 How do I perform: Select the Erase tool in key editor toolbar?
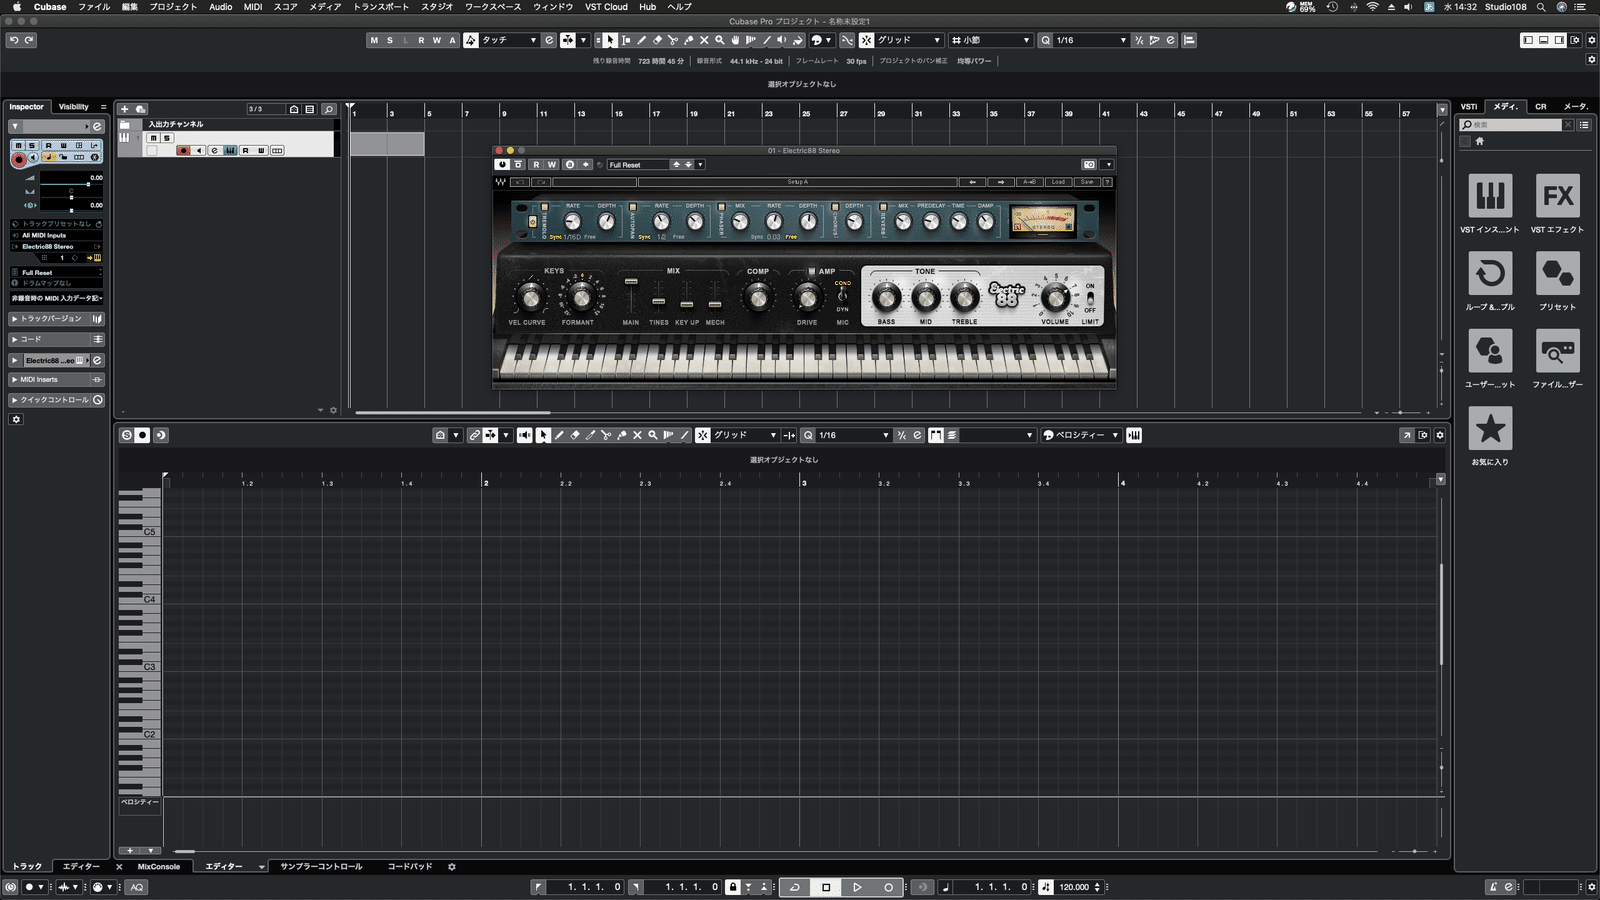575,435
